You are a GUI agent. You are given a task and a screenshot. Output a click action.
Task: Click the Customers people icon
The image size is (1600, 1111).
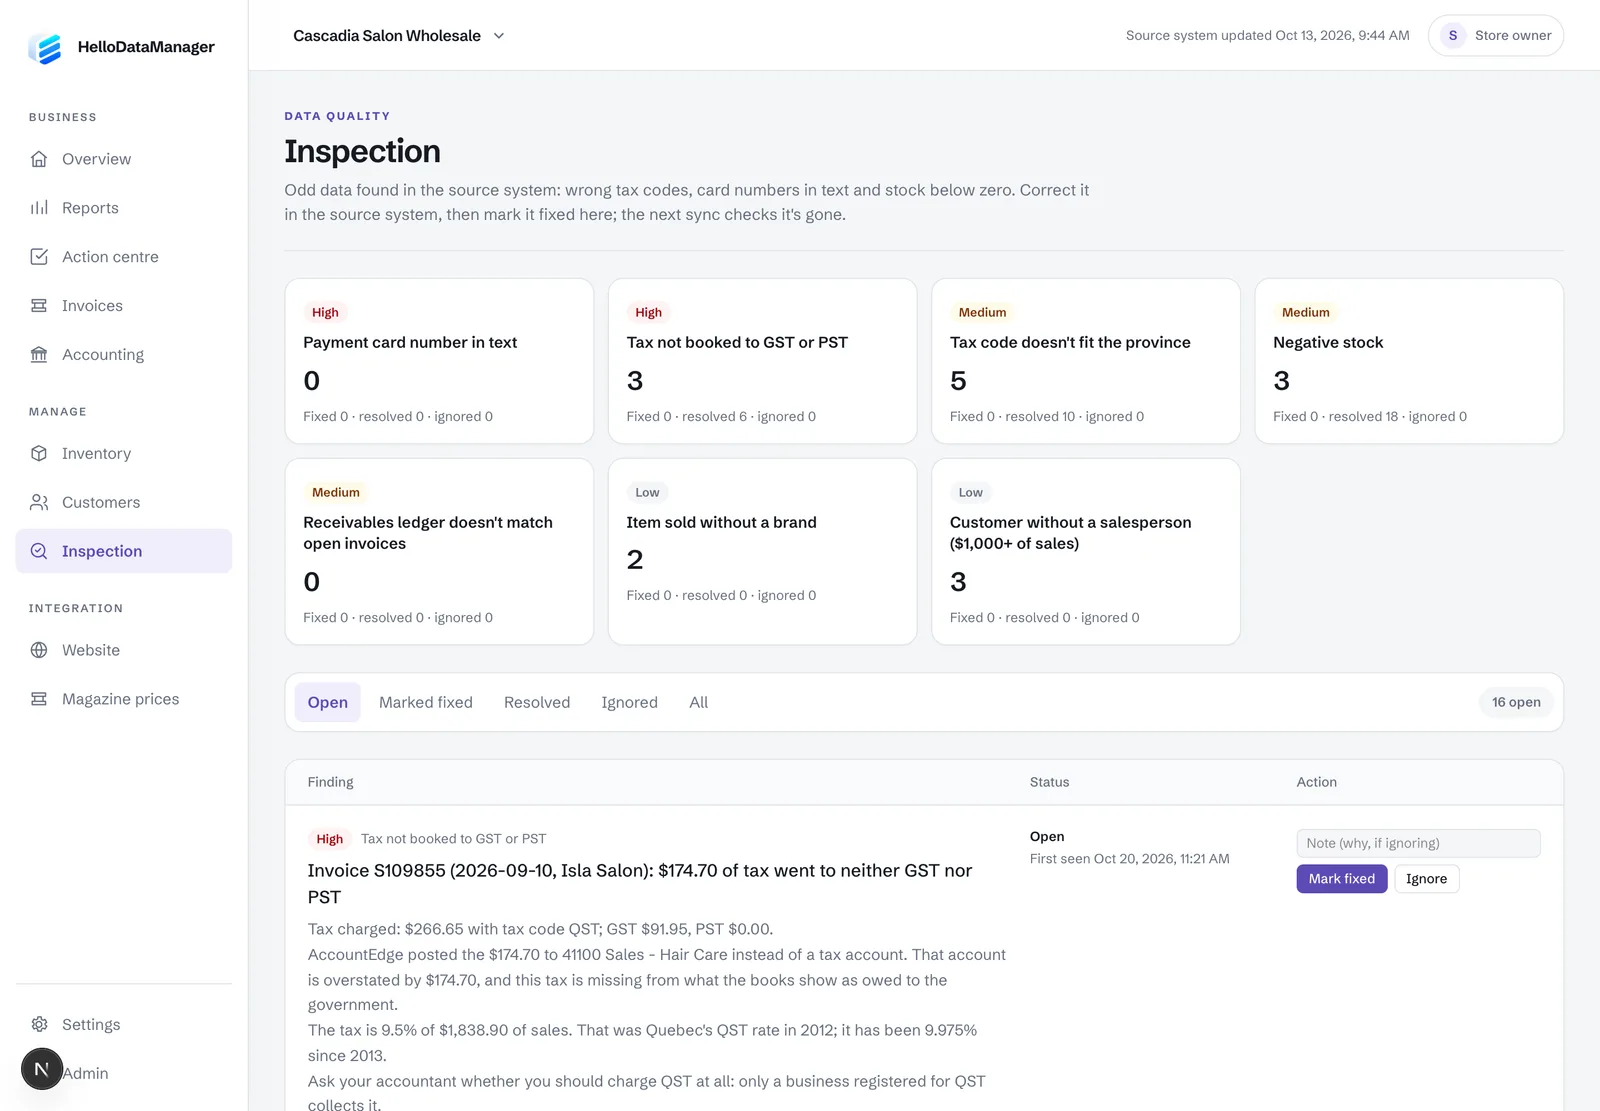[39, 502]
